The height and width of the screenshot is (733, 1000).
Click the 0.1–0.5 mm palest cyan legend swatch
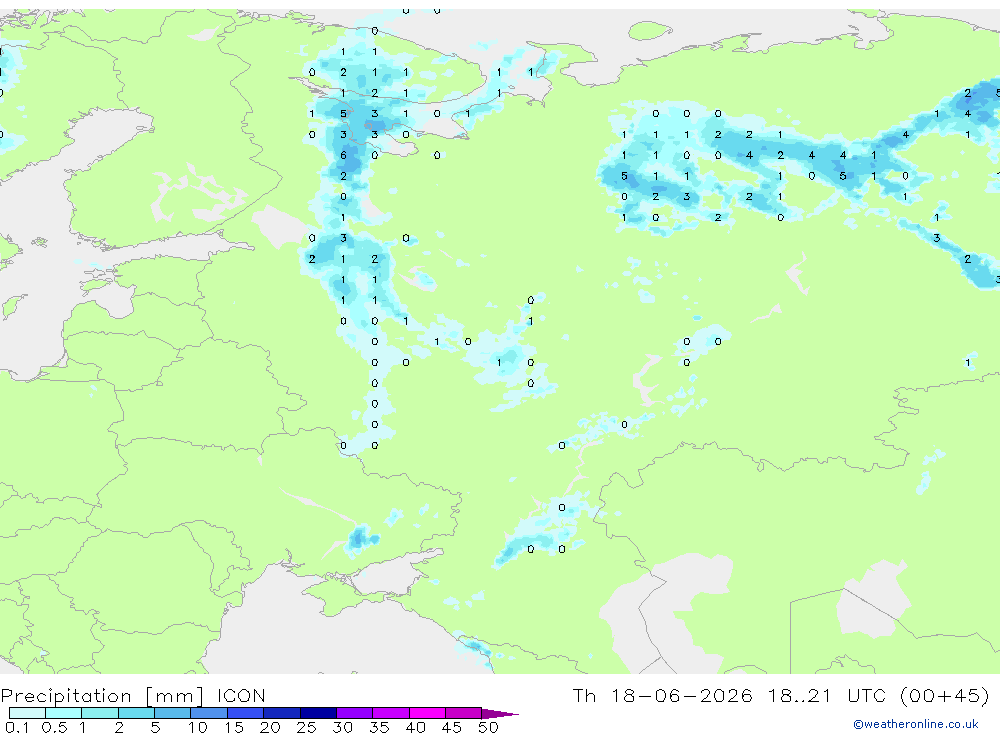tap(27, 713)
